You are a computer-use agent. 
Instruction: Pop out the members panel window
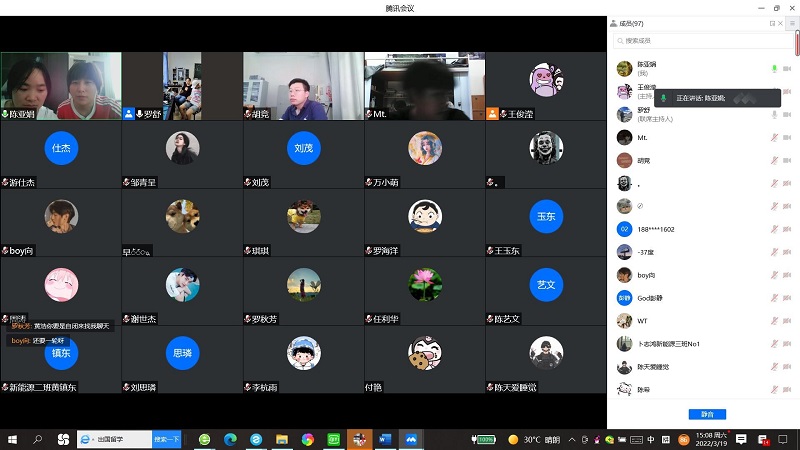coord(771,23)
